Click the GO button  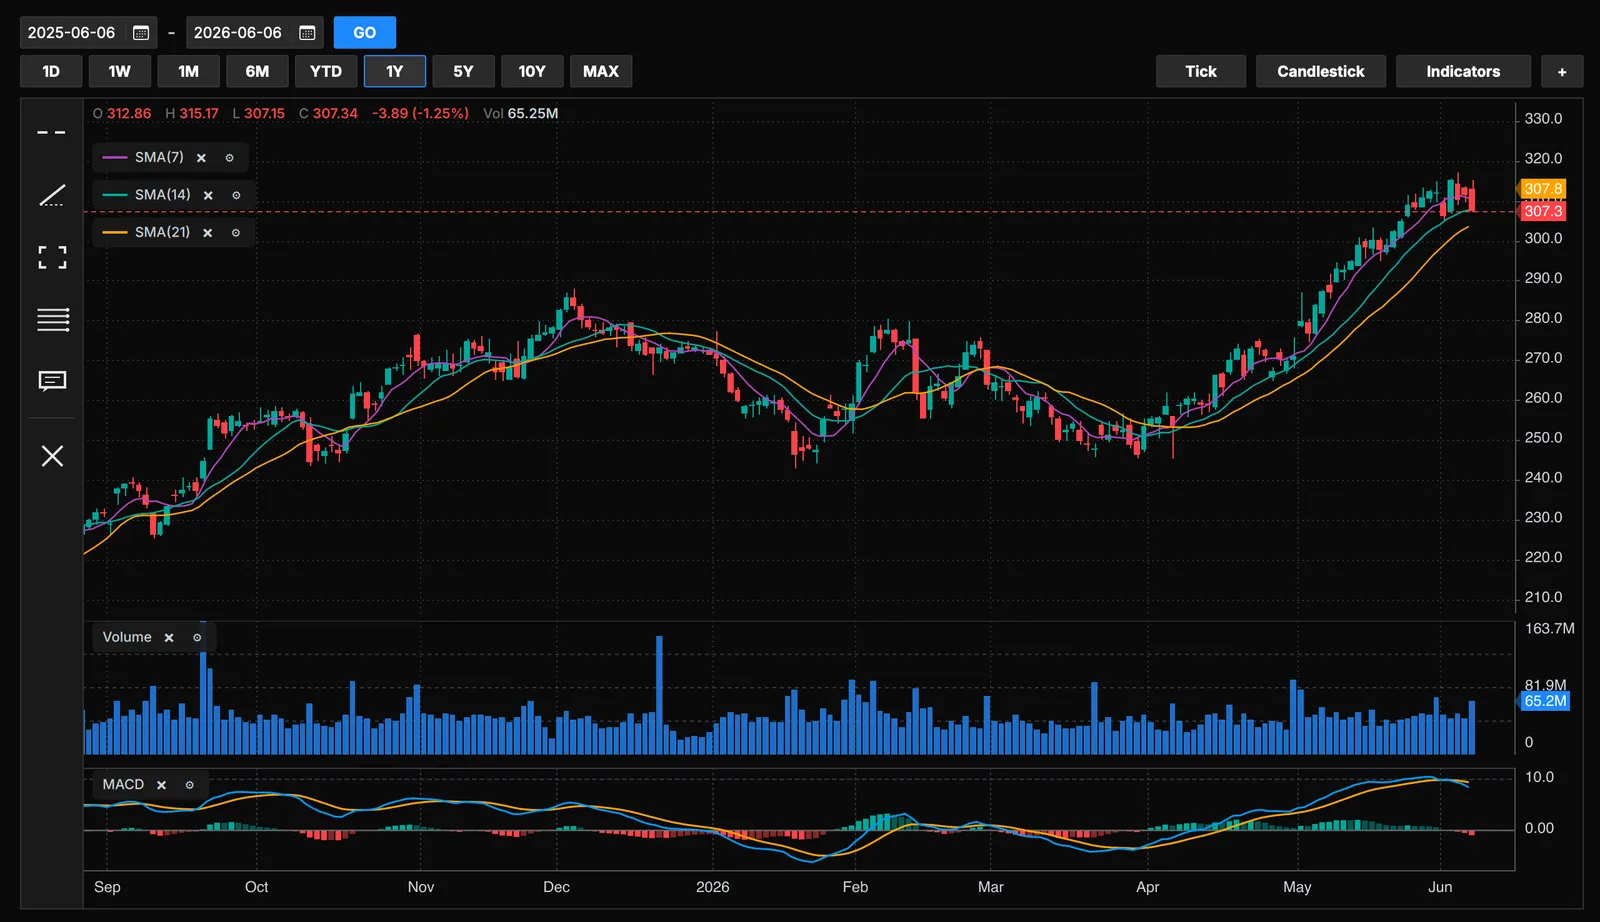click(365, 33)
